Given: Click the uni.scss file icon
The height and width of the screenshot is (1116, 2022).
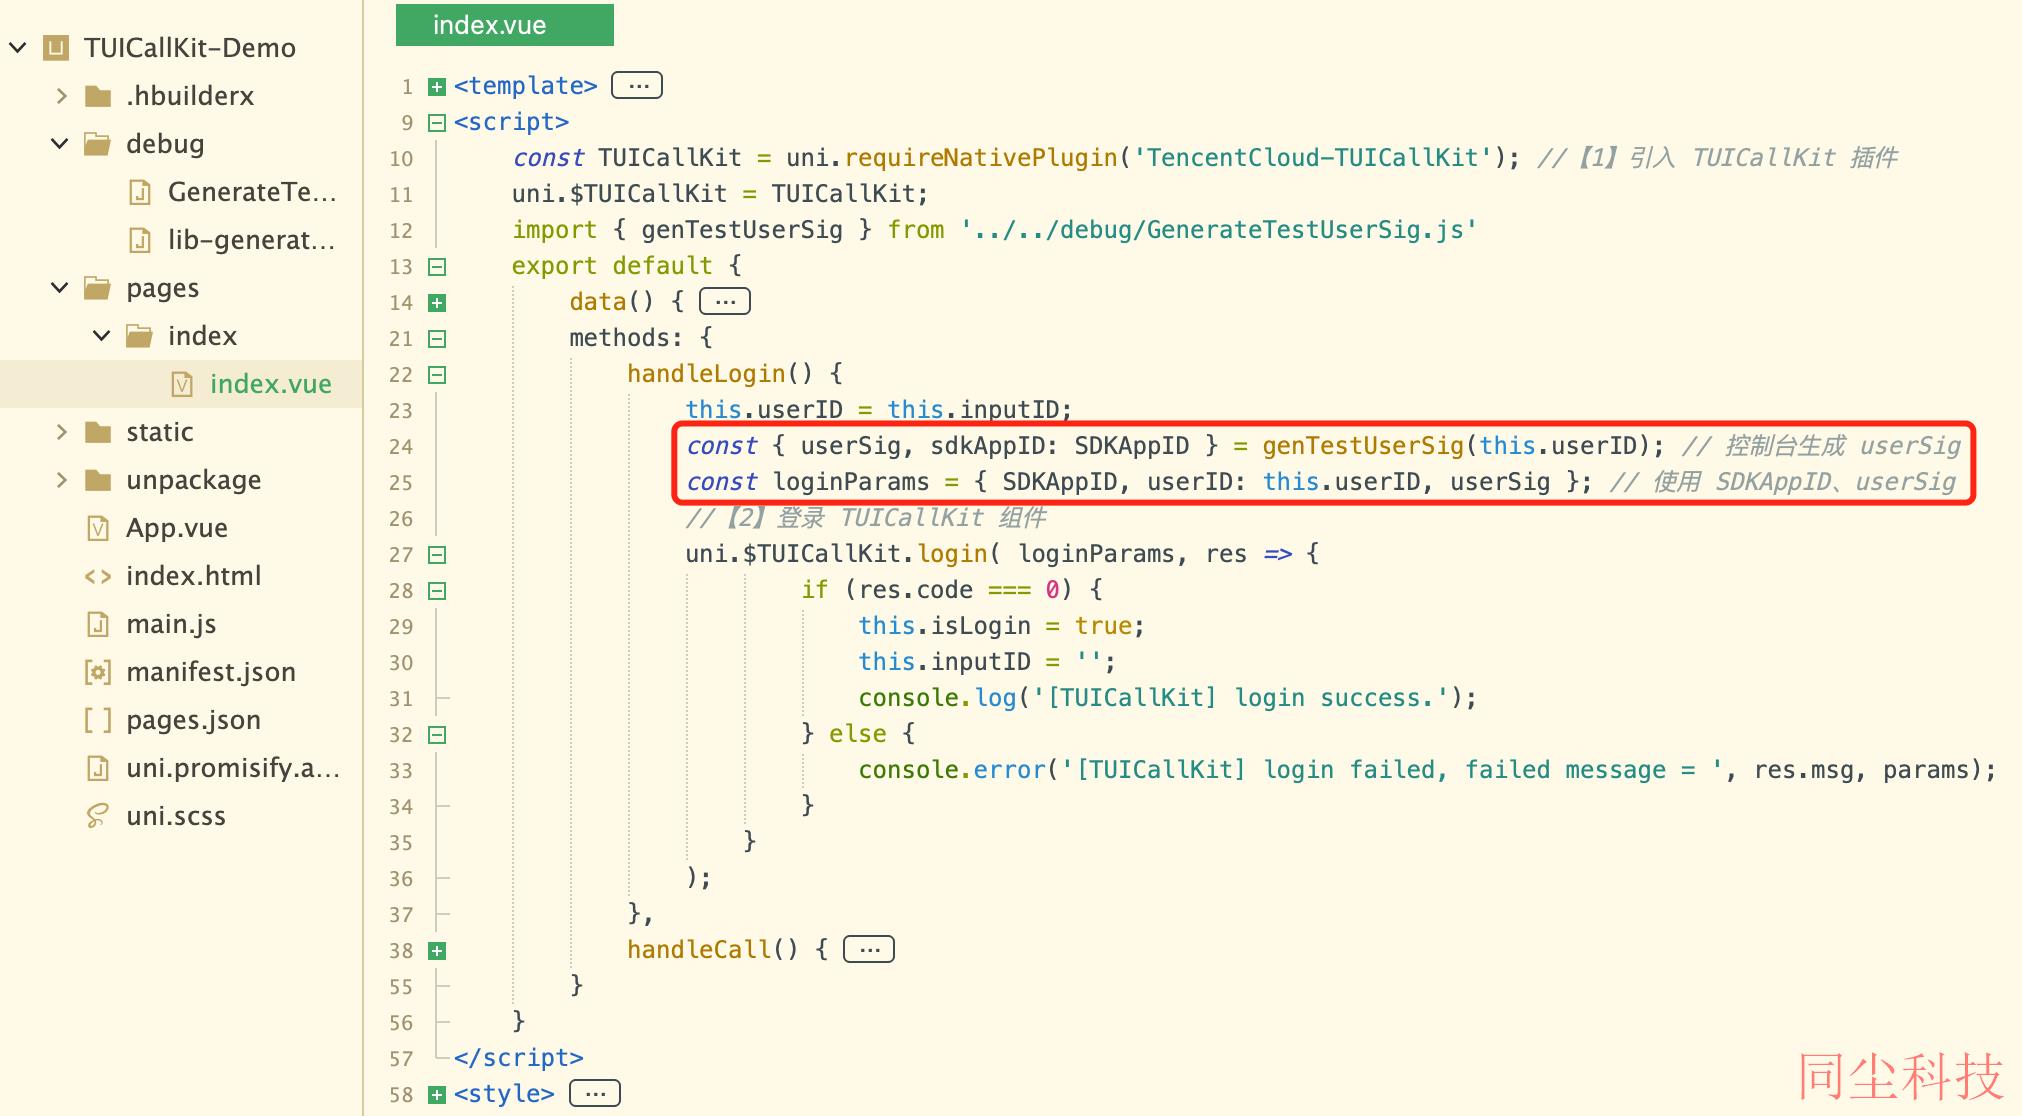Looking at the screenshot, I should [x=98, y=816].
